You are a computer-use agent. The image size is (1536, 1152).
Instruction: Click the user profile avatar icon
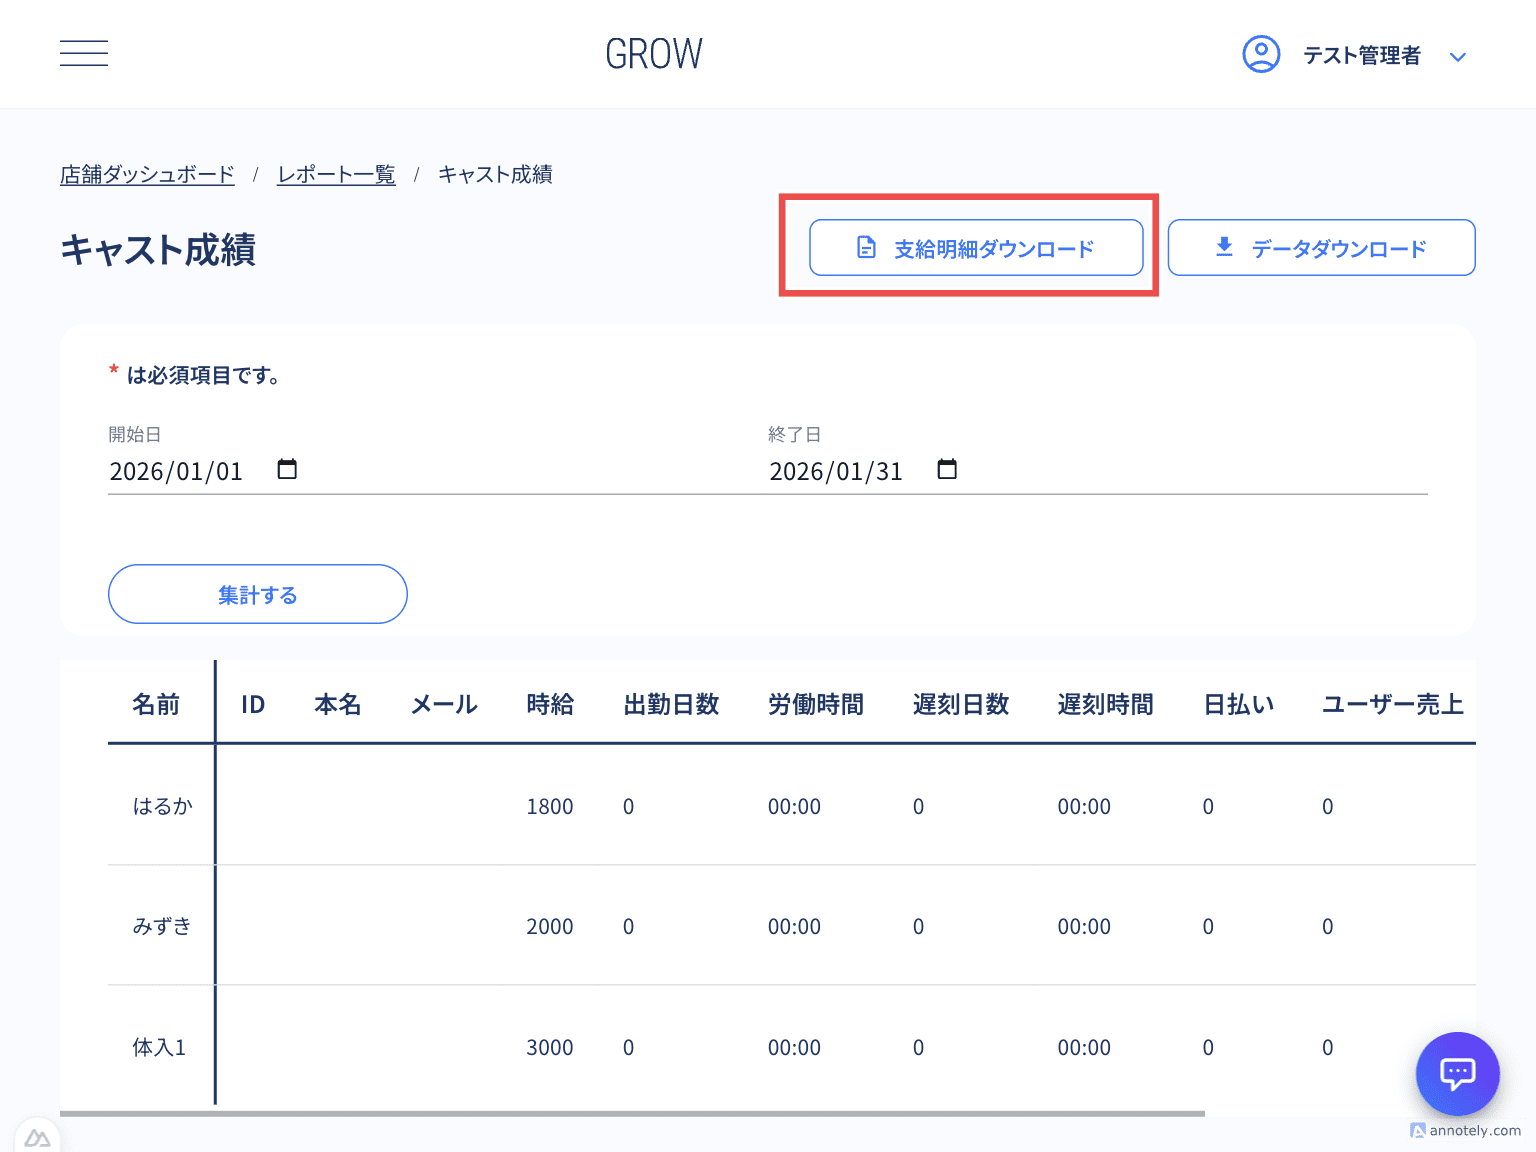click(x=1261, y=54)
